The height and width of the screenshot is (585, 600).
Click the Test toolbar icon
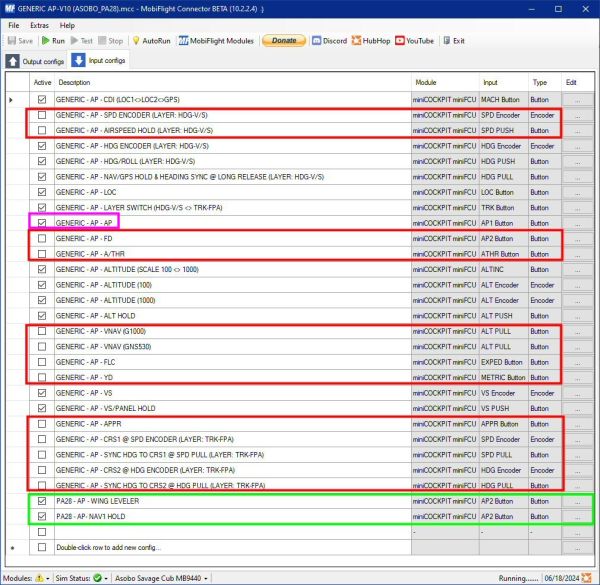[x=74, y=41]
